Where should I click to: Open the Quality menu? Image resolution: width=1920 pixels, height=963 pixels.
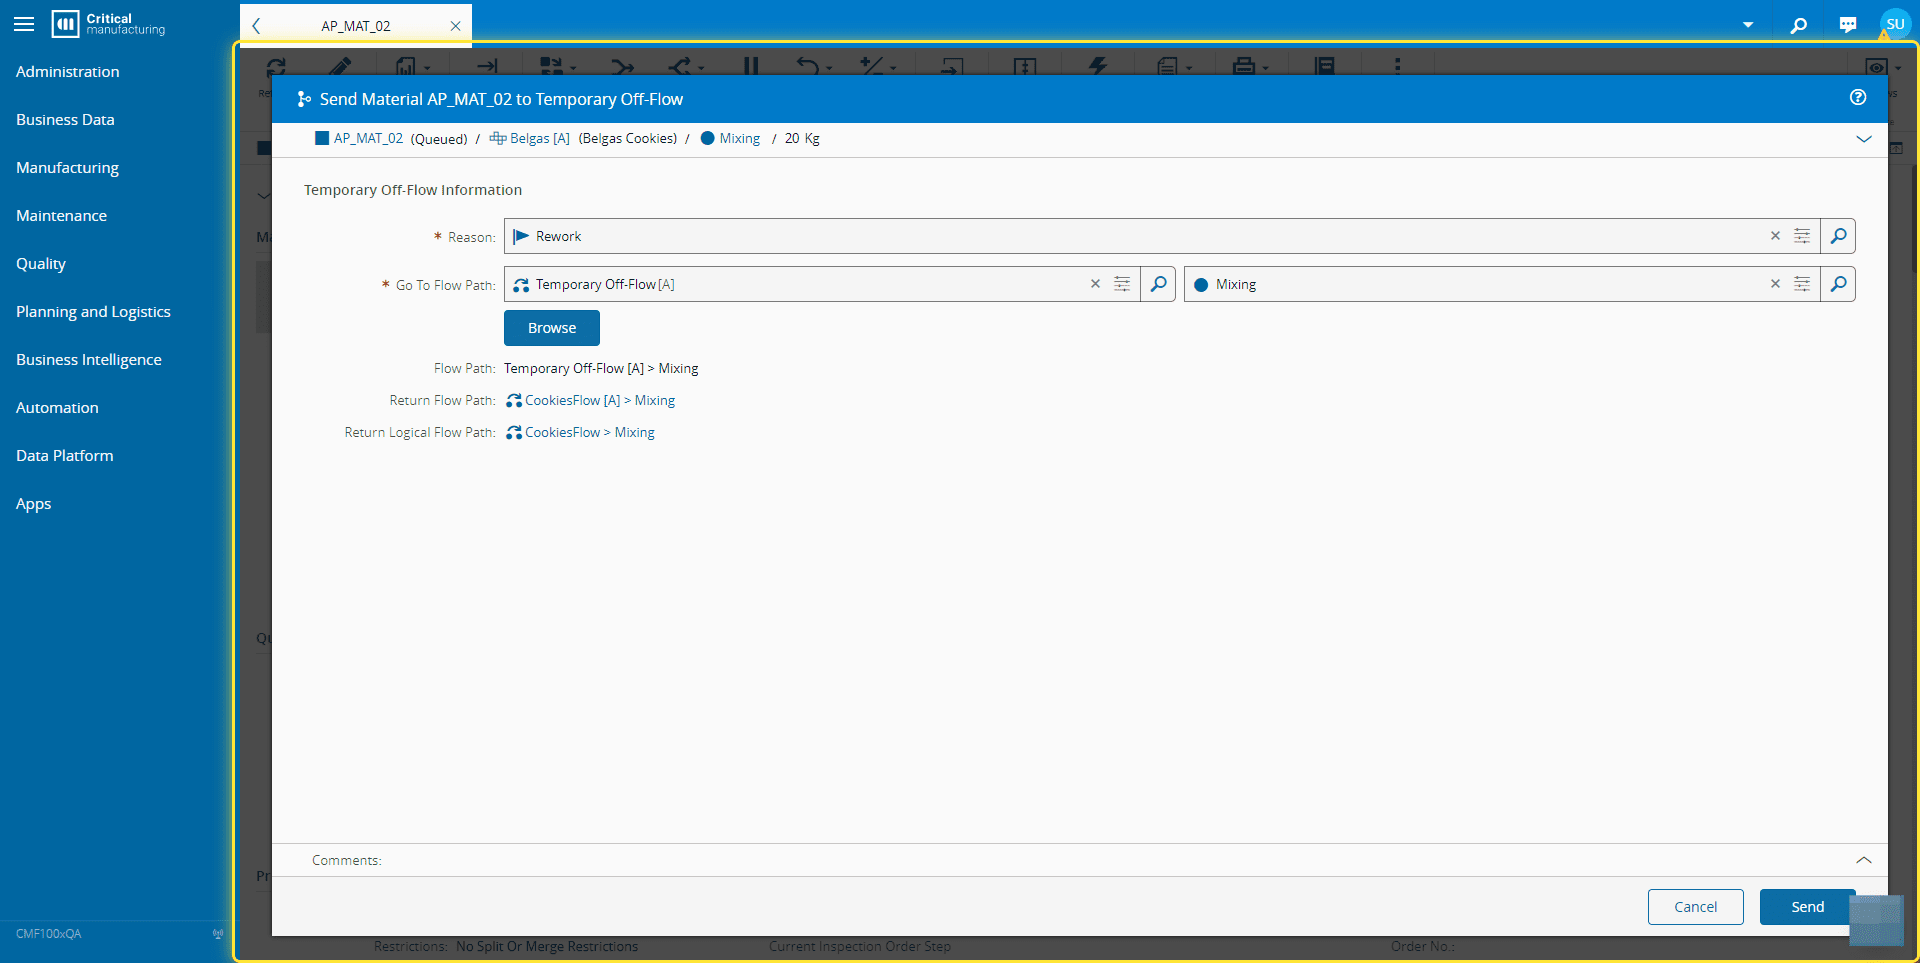(x=41, y=264)
